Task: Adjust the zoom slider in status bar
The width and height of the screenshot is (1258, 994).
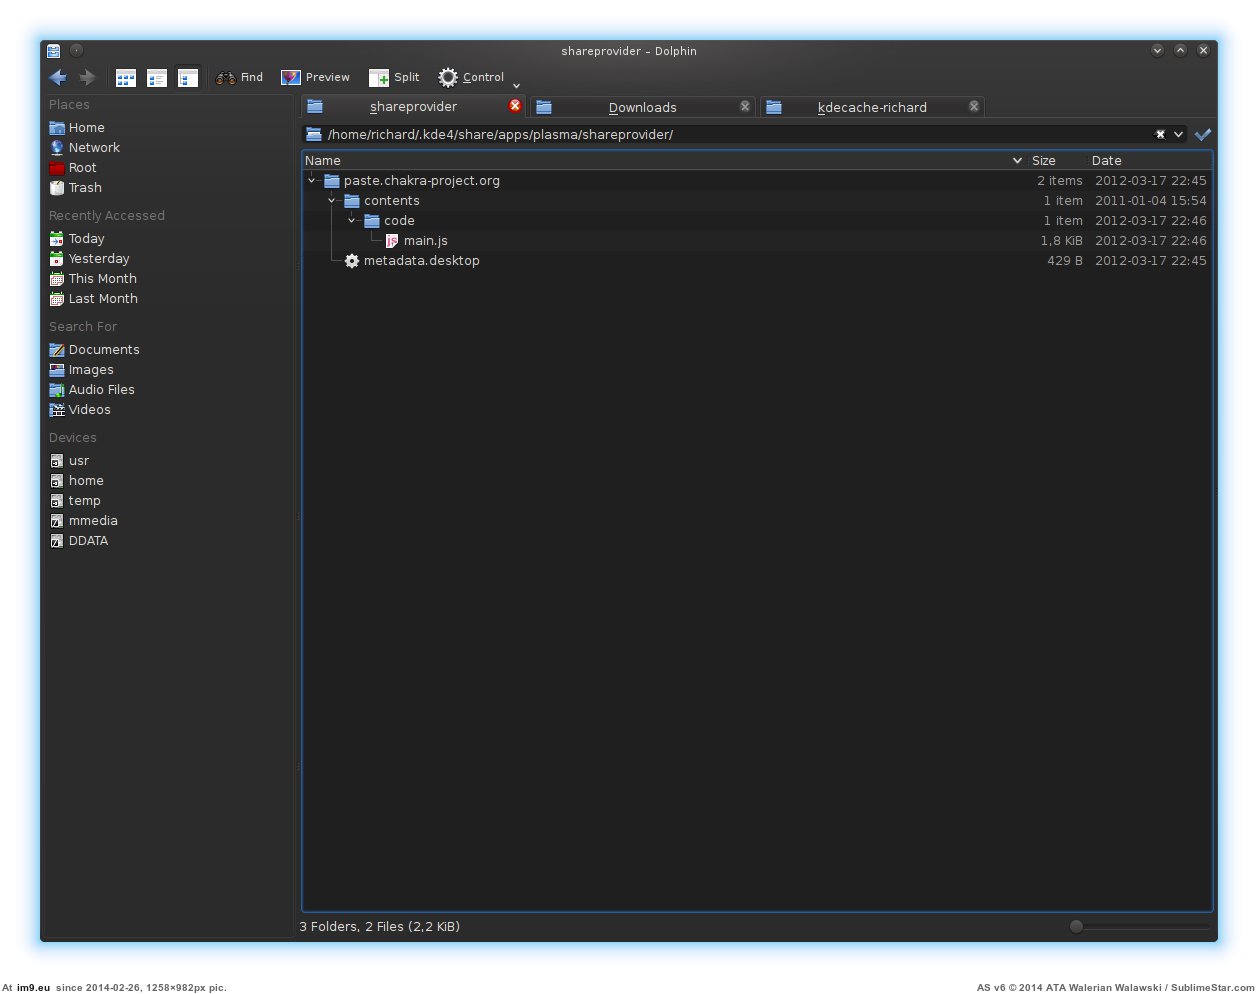Action: (1076, 926)
